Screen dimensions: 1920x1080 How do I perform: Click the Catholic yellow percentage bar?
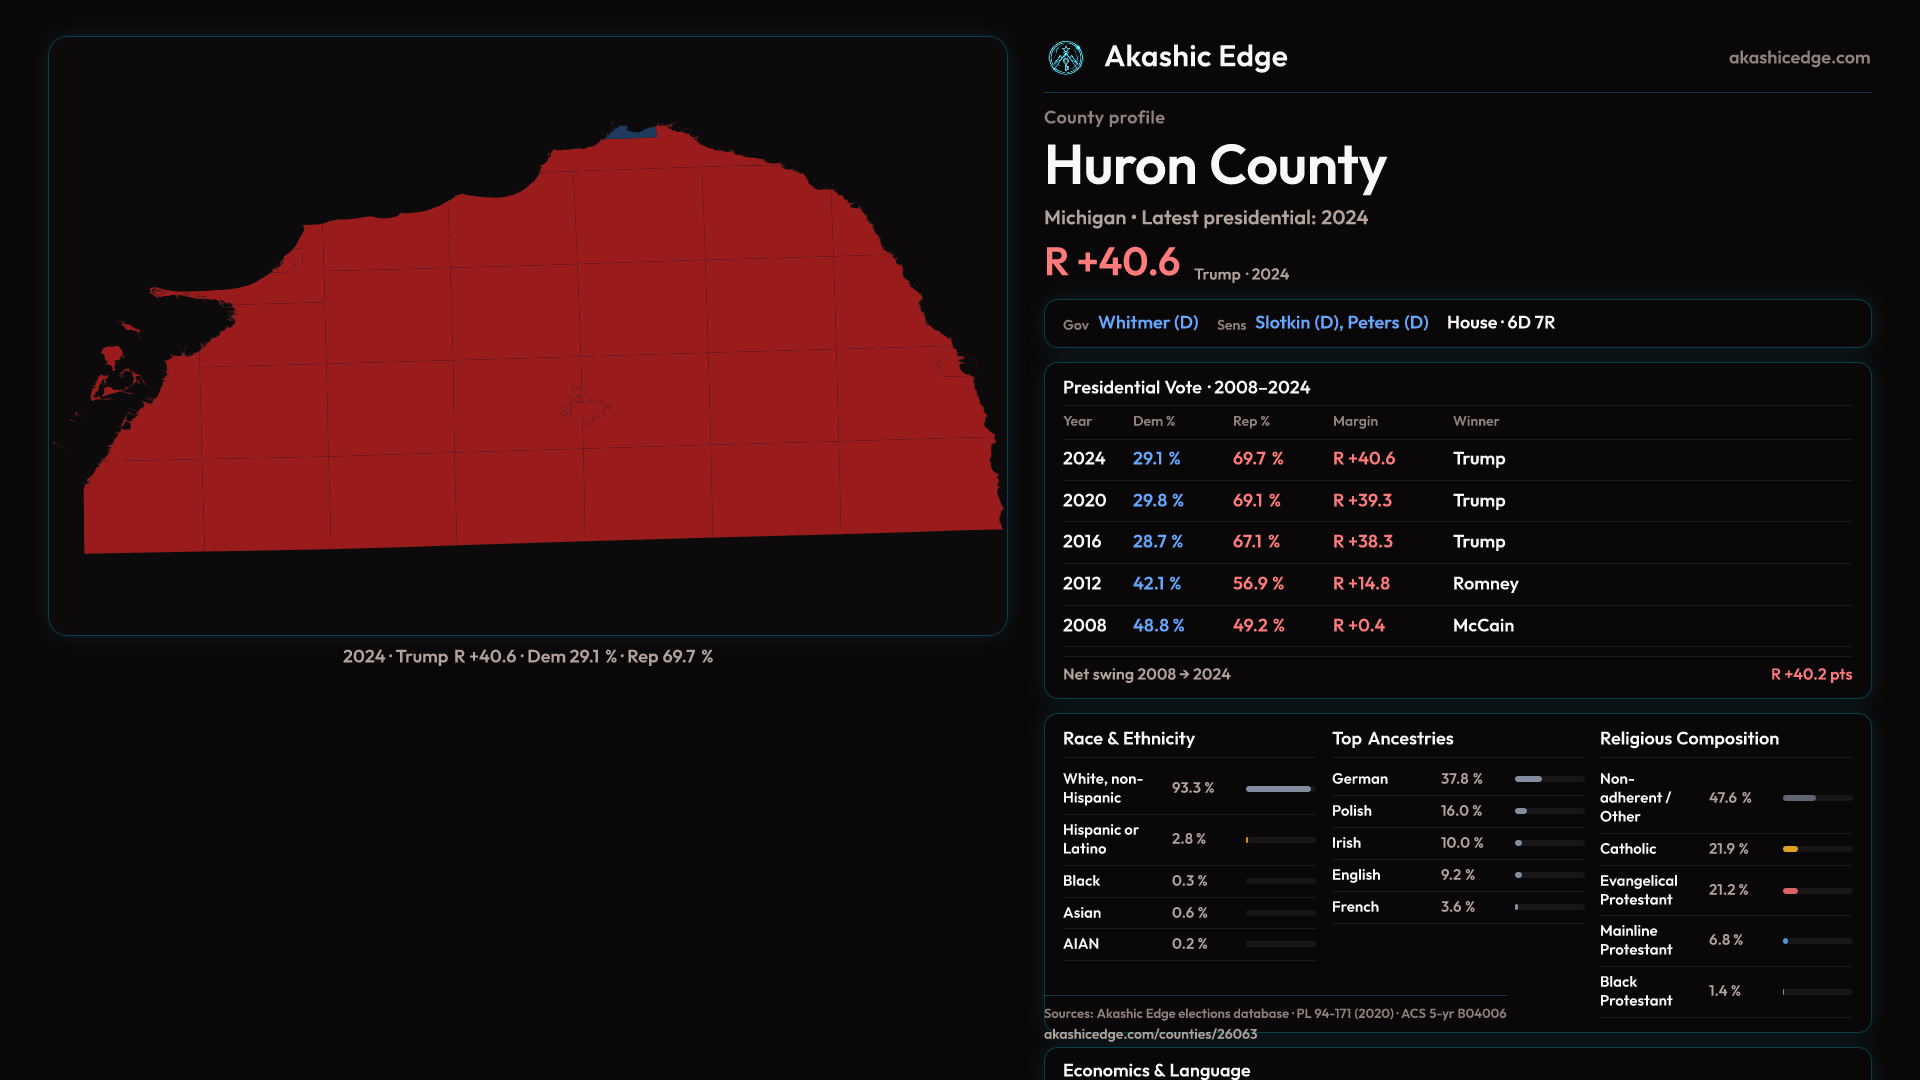tap(1790, 849)
